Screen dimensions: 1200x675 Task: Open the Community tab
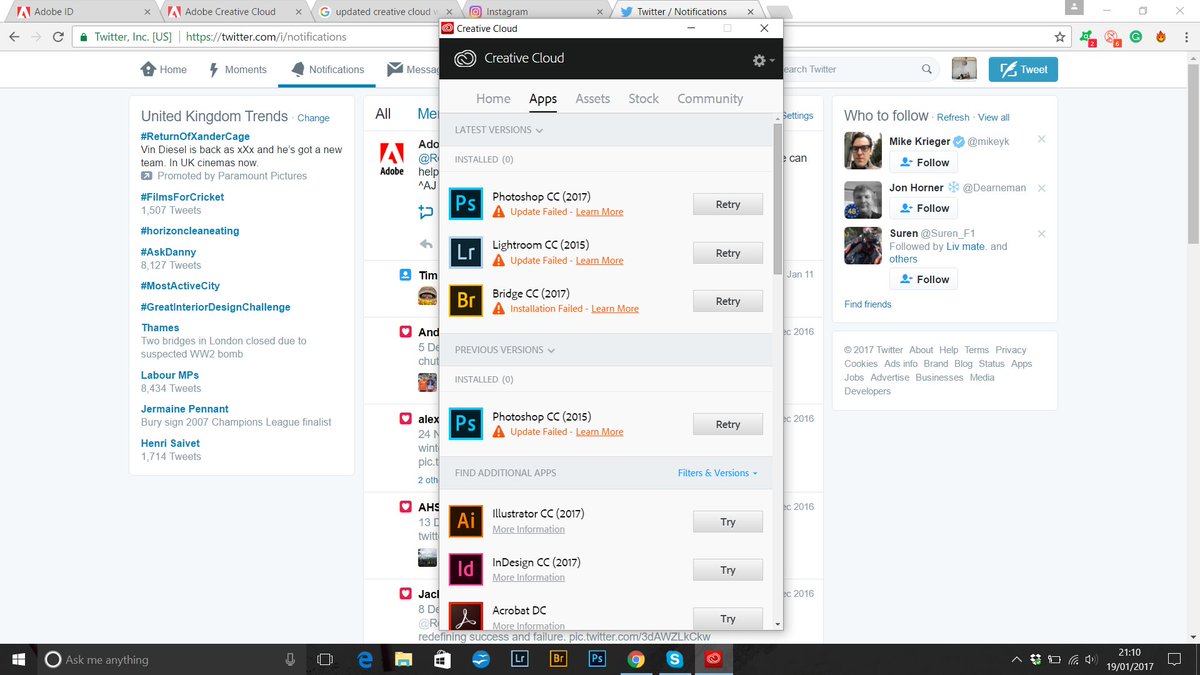point(710,98)
